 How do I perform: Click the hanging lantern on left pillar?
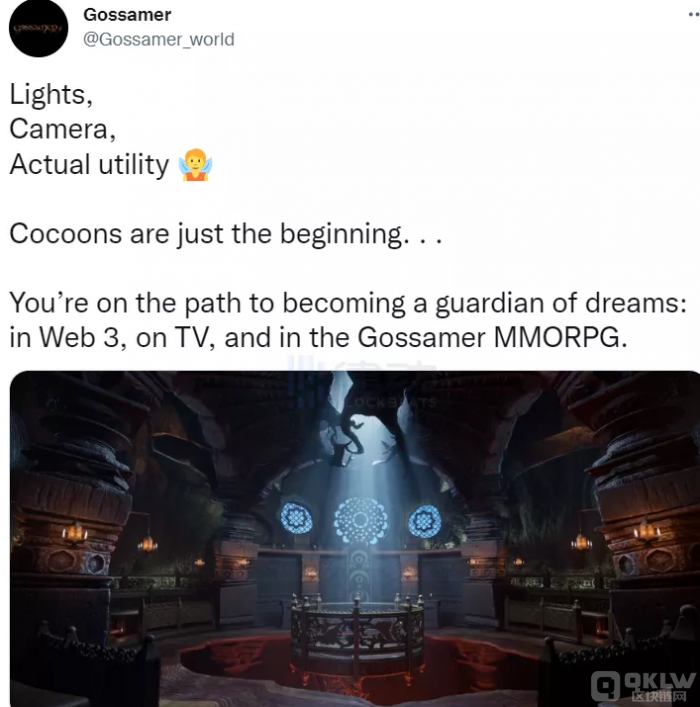(x=75, y=534)
